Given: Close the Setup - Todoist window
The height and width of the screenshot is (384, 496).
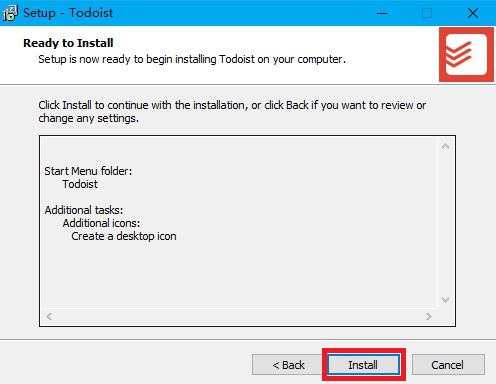Looking at the screenshot, I should 473,13.
